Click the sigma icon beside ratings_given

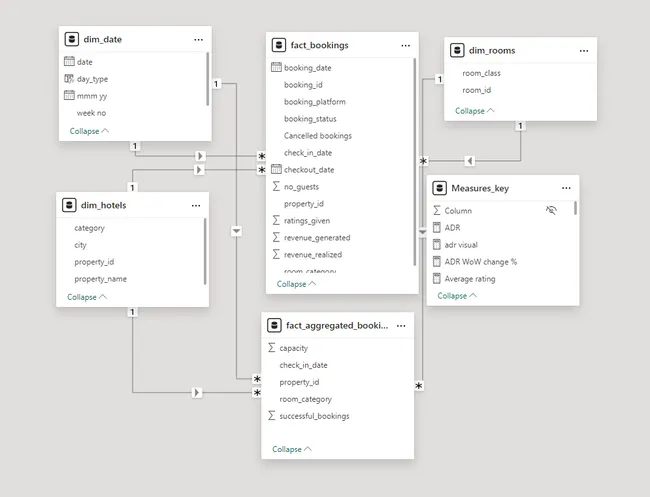pyautogui.click(x=276, y=221)
